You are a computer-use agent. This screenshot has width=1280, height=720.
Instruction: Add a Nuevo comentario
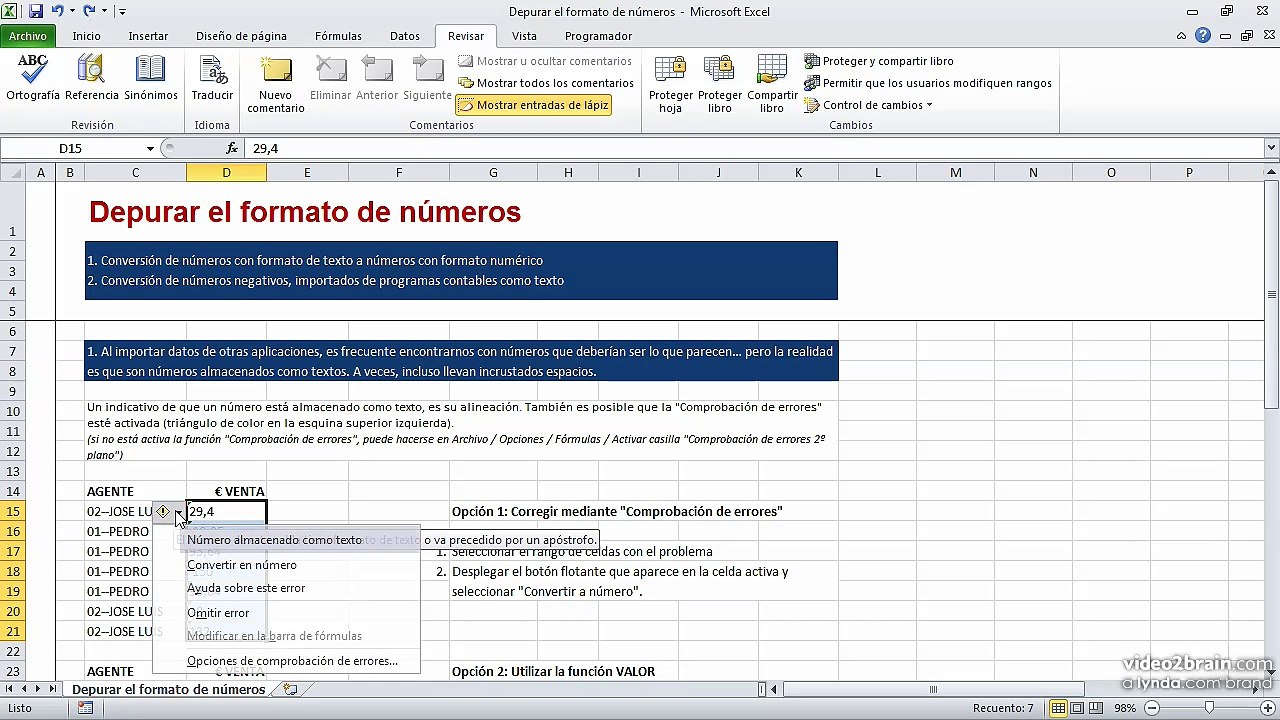tap(276, 84)
